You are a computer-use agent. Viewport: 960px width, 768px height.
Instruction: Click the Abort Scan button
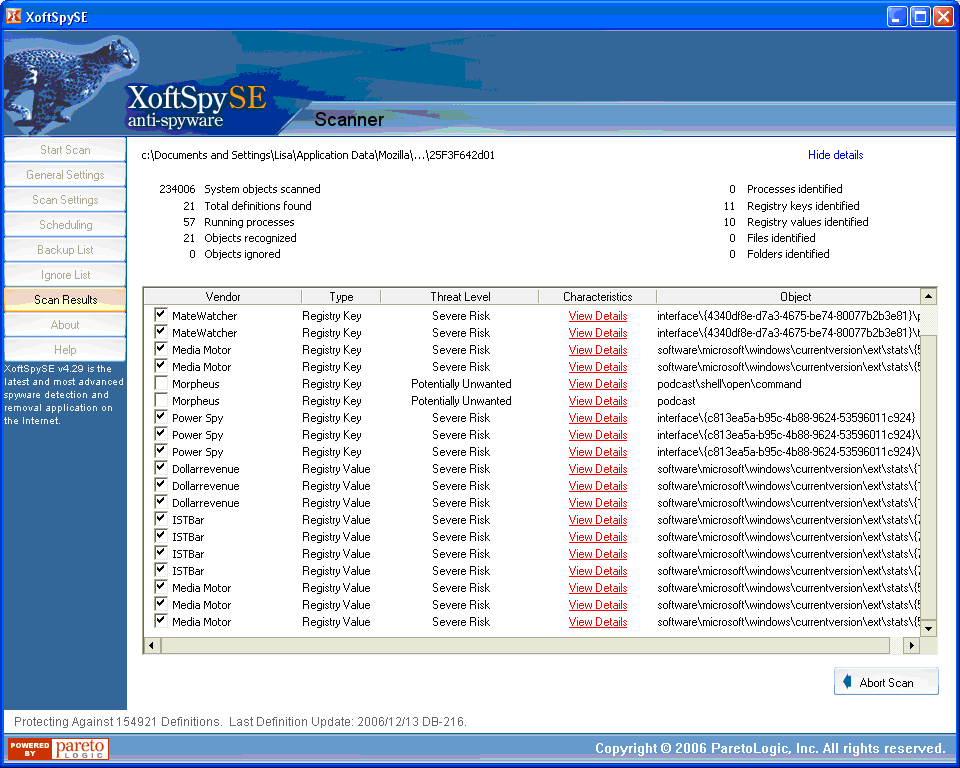886,682
